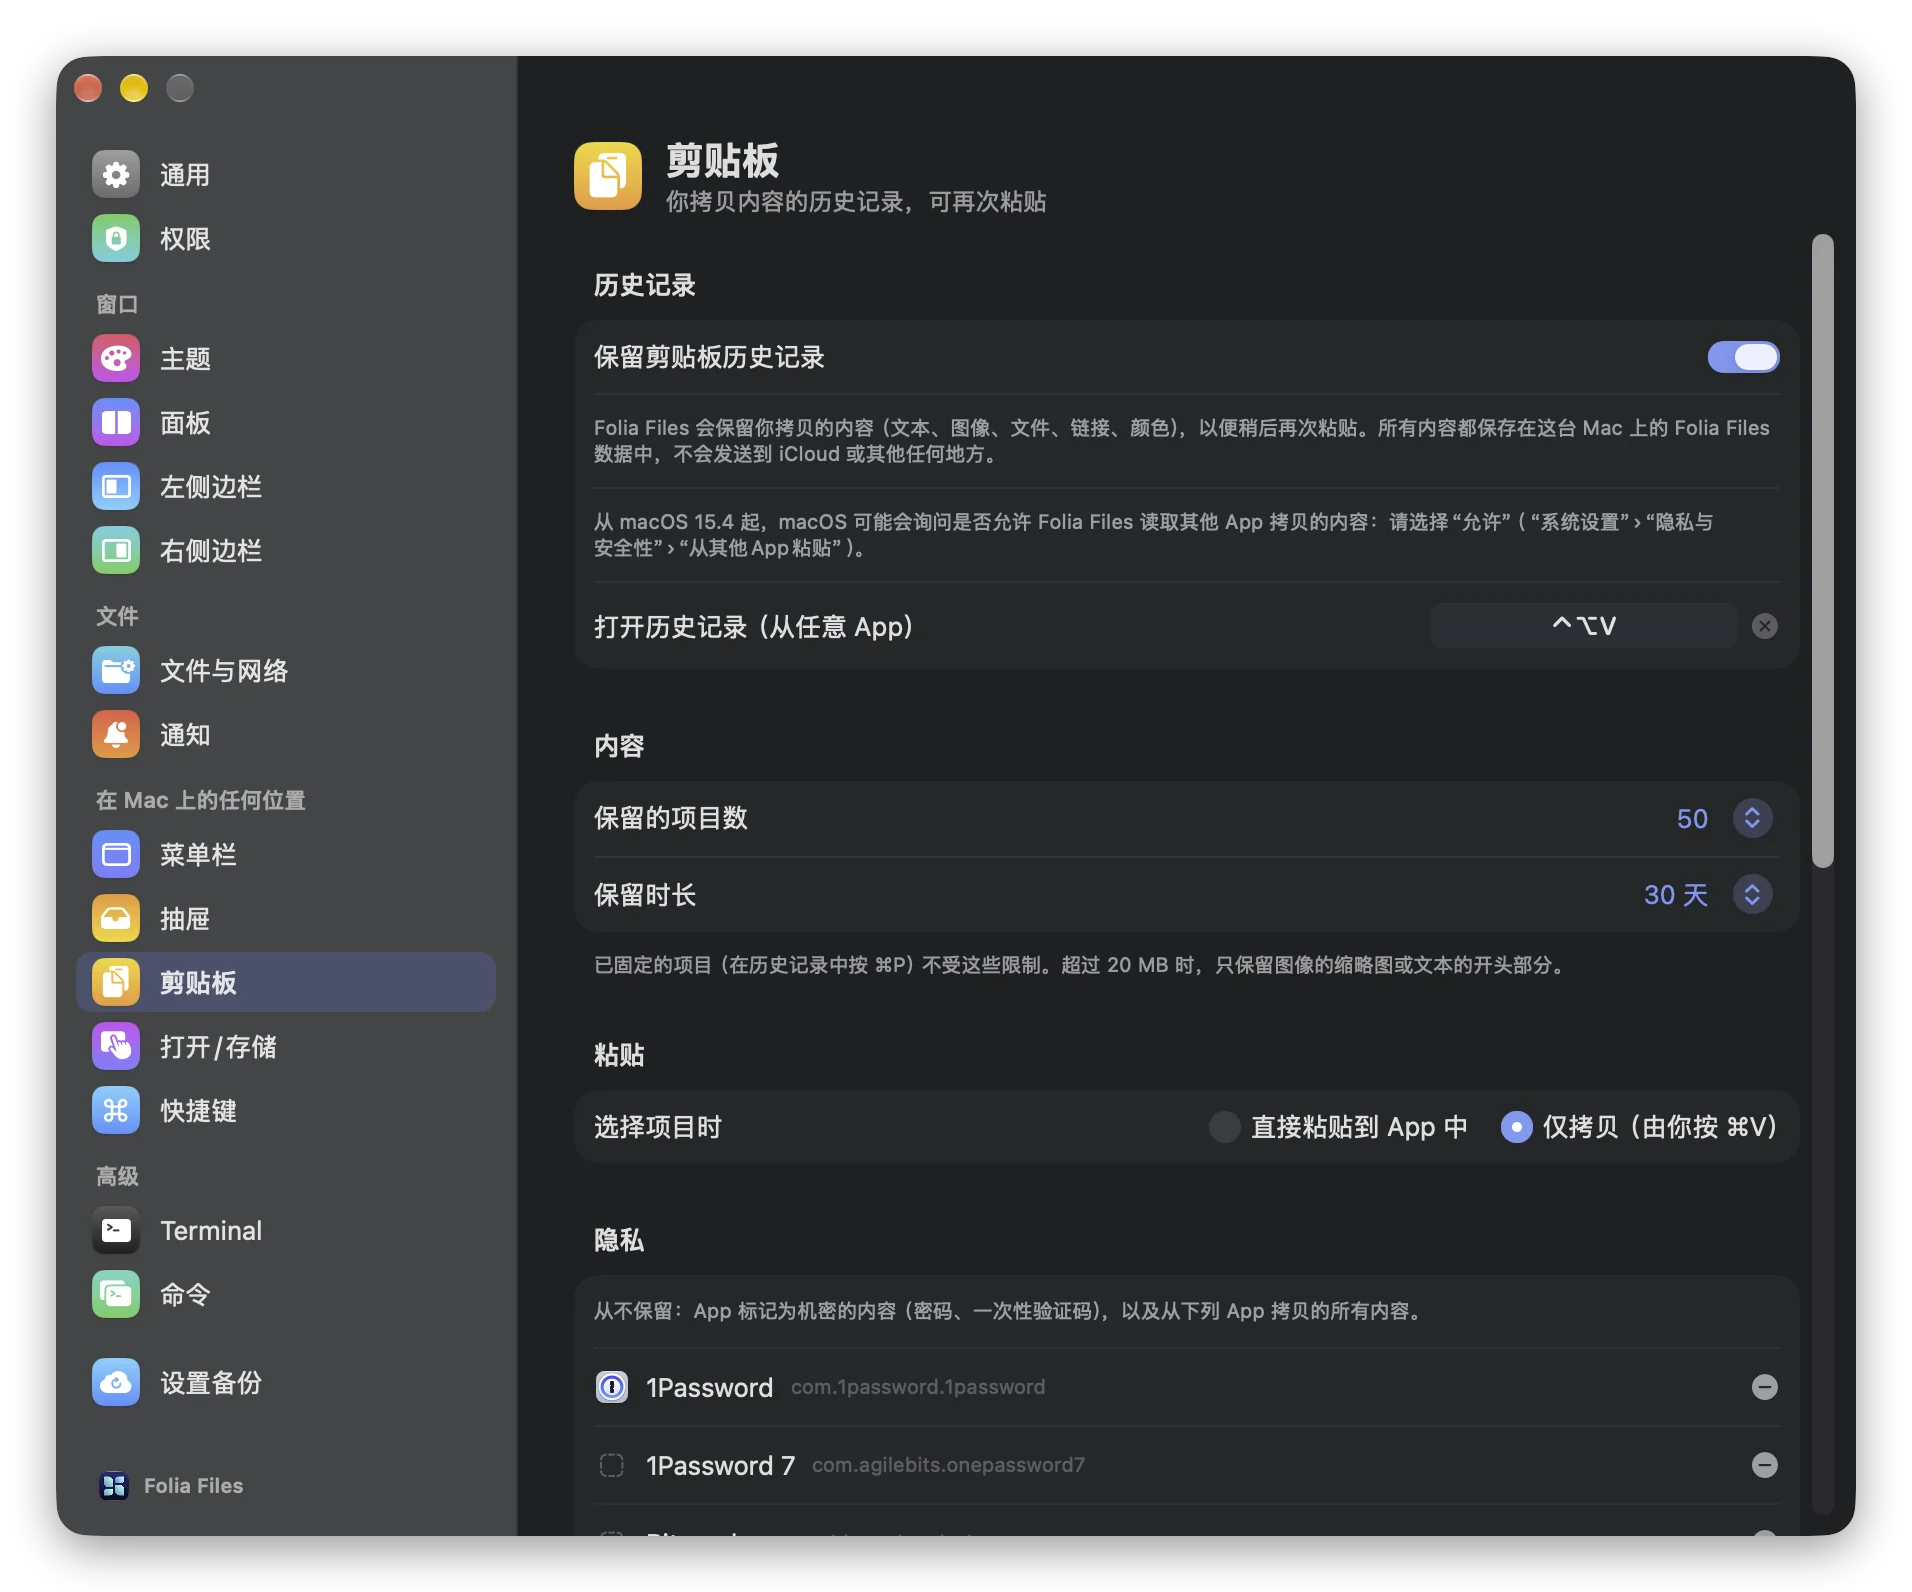Screen dimensions: 1912x1592
Task: Switch to 快捷键 settings page
Action: tap(286, 1111)
